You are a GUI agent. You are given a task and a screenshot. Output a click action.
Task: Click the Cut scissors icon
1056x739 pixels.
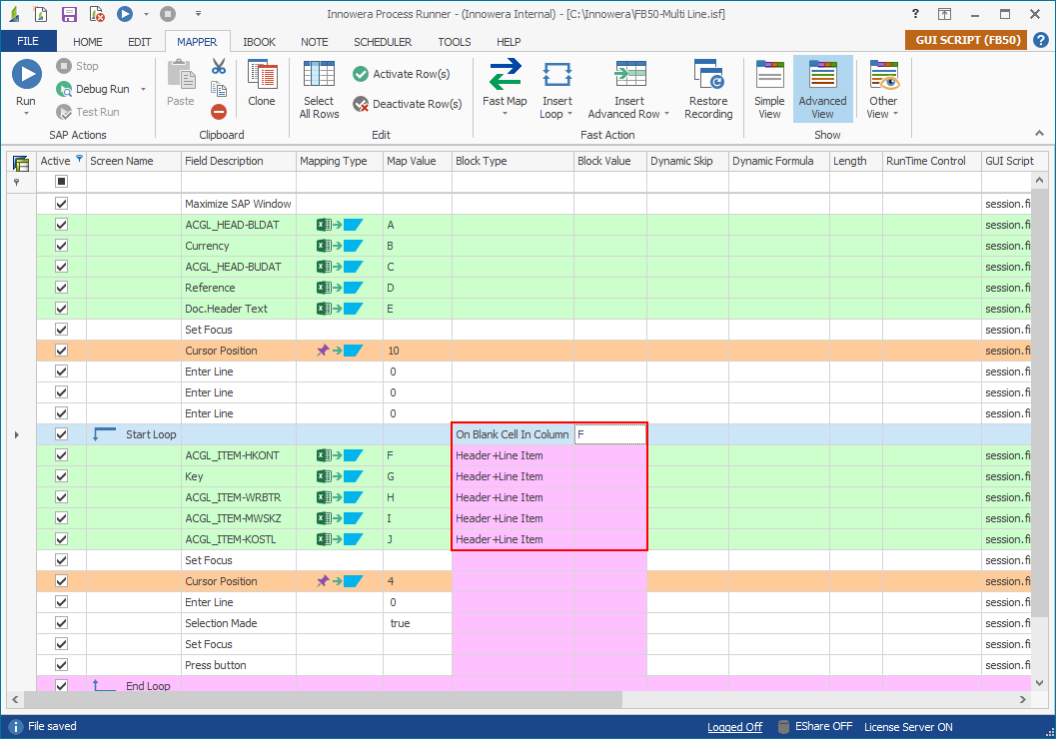coord(218,66)
